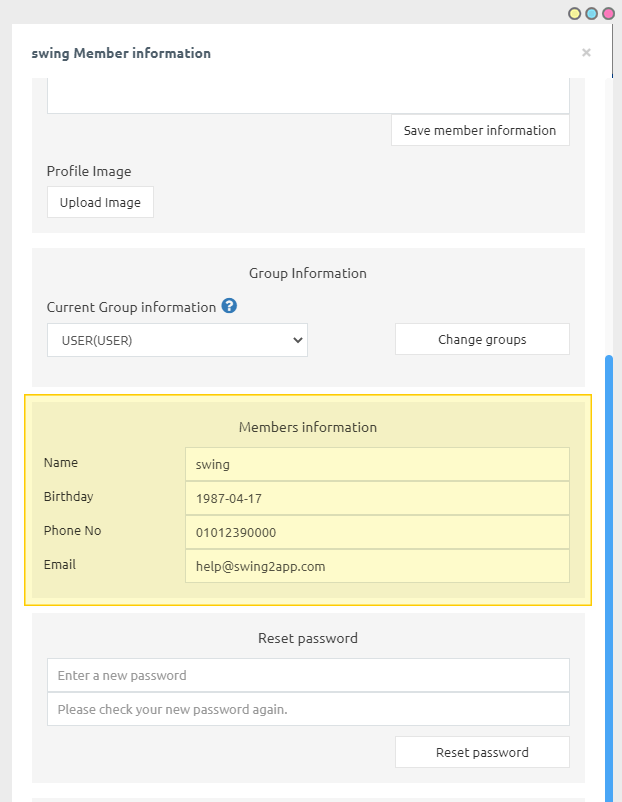Click the Upload Image button

(100, 202)
